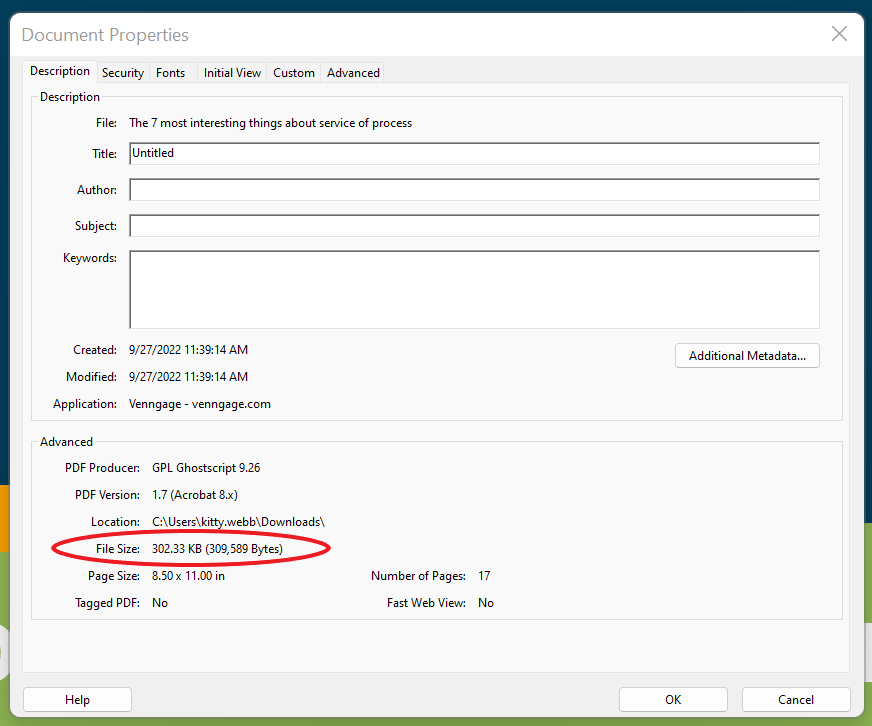
Task: Confirm with the OK button
Action: pos(673,700)
